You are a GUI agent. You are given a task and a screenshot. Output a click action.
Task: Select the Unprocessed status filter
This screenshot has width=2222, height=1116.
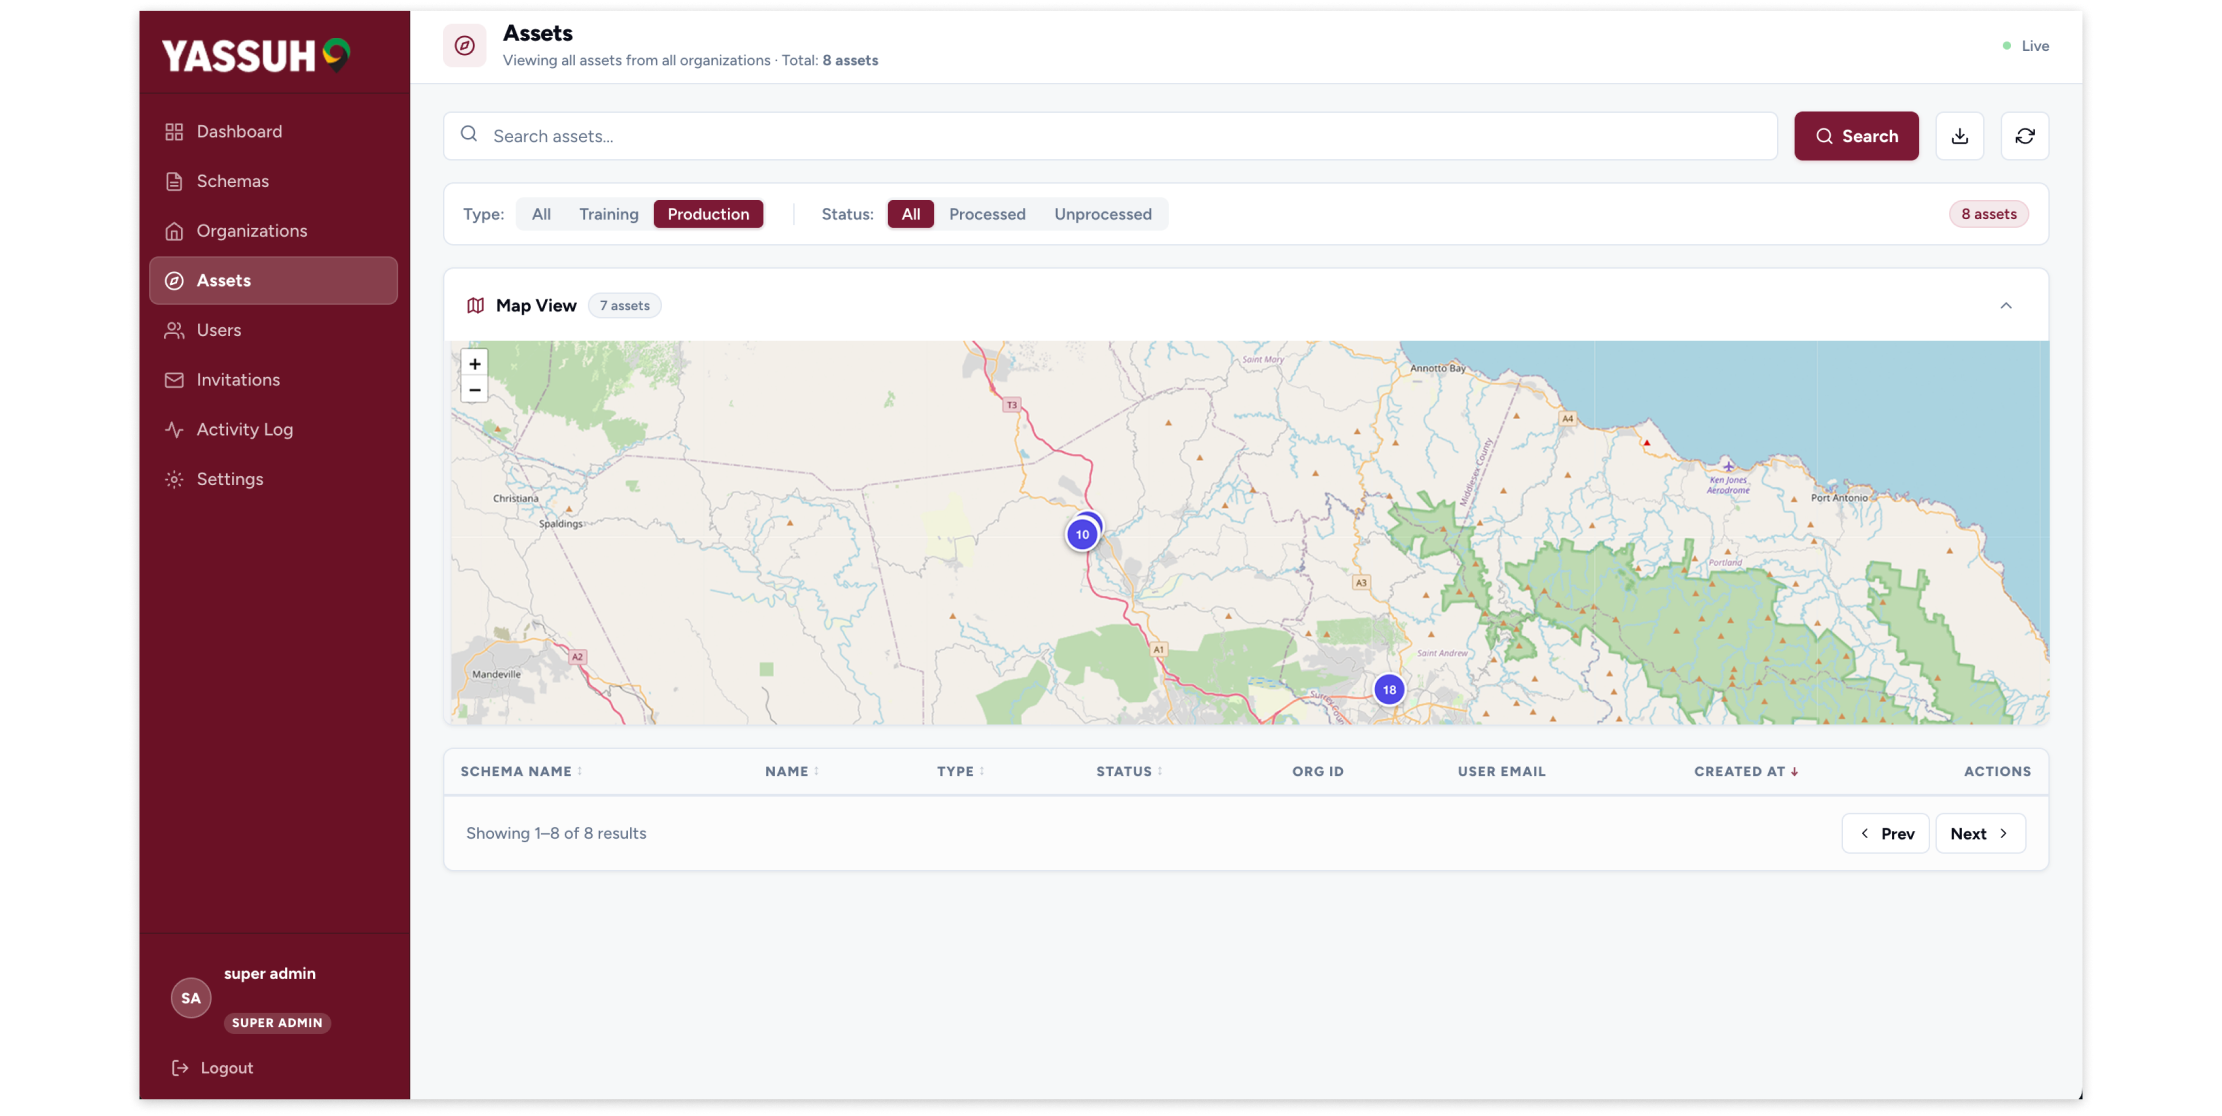(1102, 214)
